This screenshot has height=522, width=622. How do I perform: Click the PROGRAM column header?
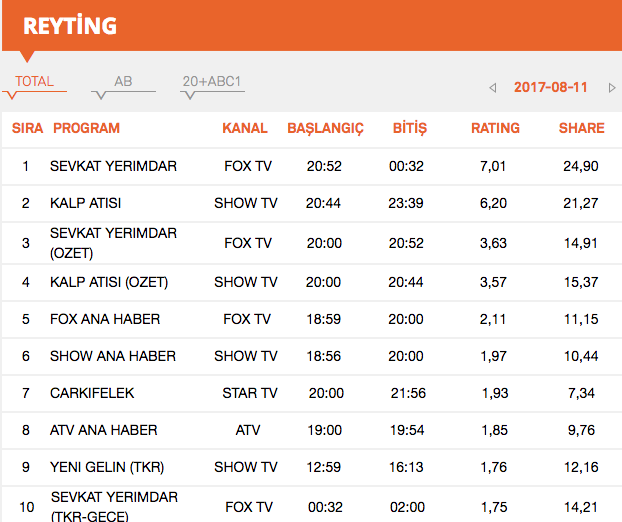[x=86, y=128]
